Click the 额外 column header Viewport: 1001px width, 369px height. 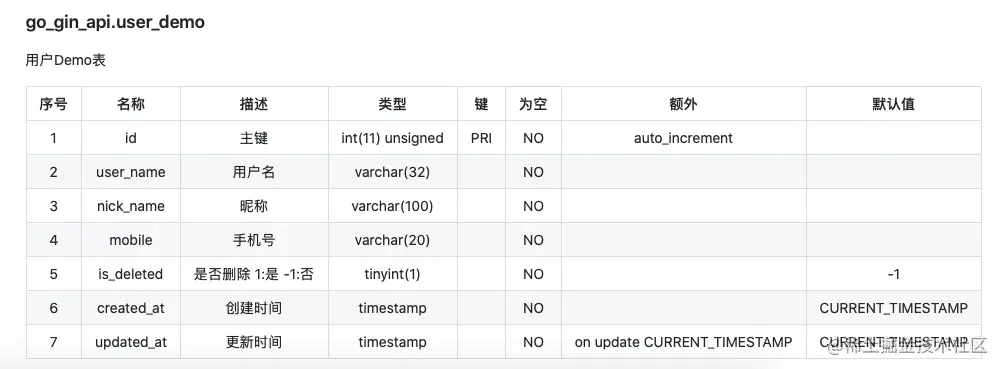pos(684,104)
